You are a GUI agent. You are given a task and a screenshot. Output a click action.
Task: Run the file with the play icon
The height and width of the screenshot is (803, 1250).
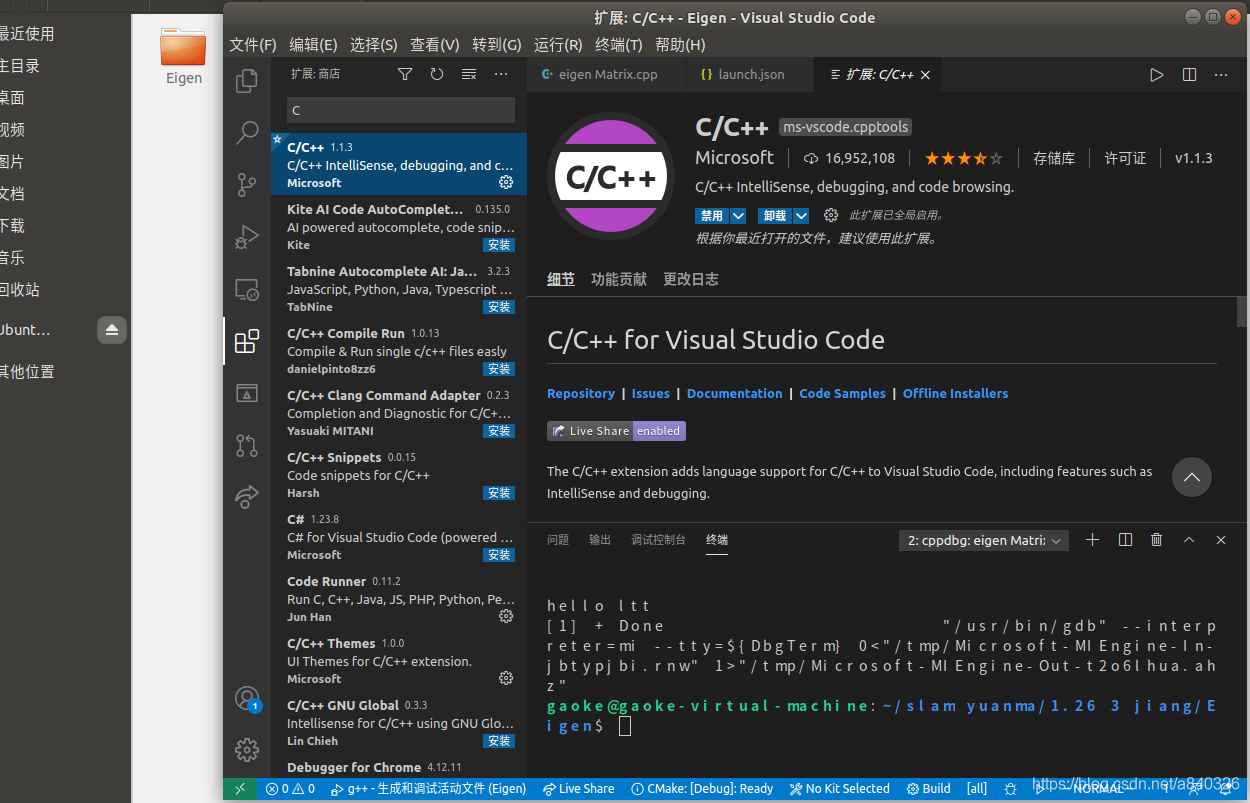(x=1157, y=74)
